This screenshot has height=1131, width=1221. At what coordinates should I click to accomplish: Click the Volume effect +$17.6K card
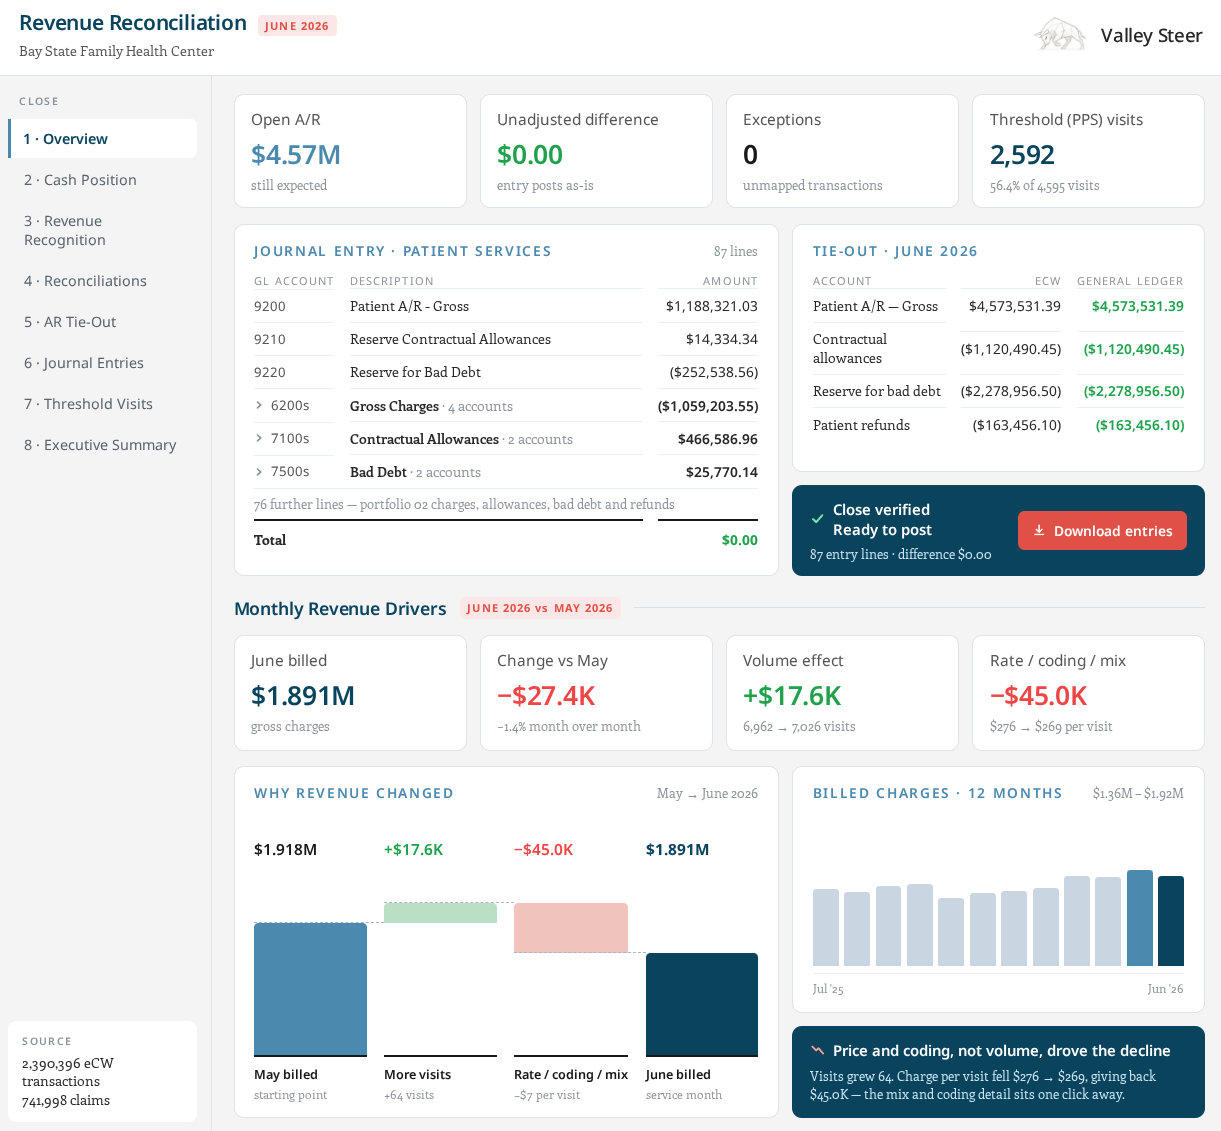pos(842,693)
